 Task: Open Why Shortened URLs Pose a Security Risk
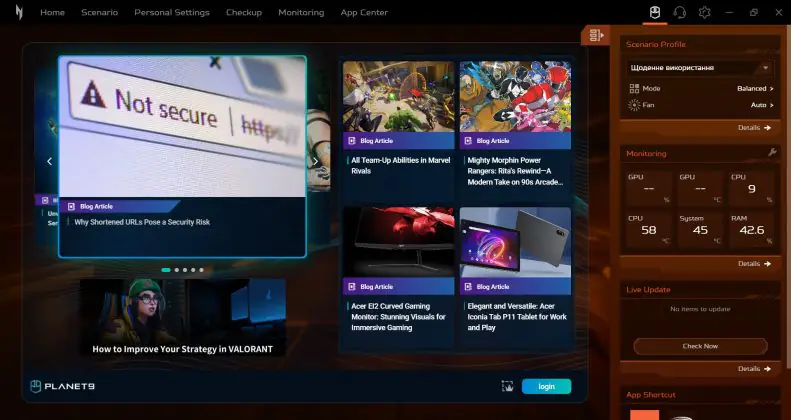[142, 222]
